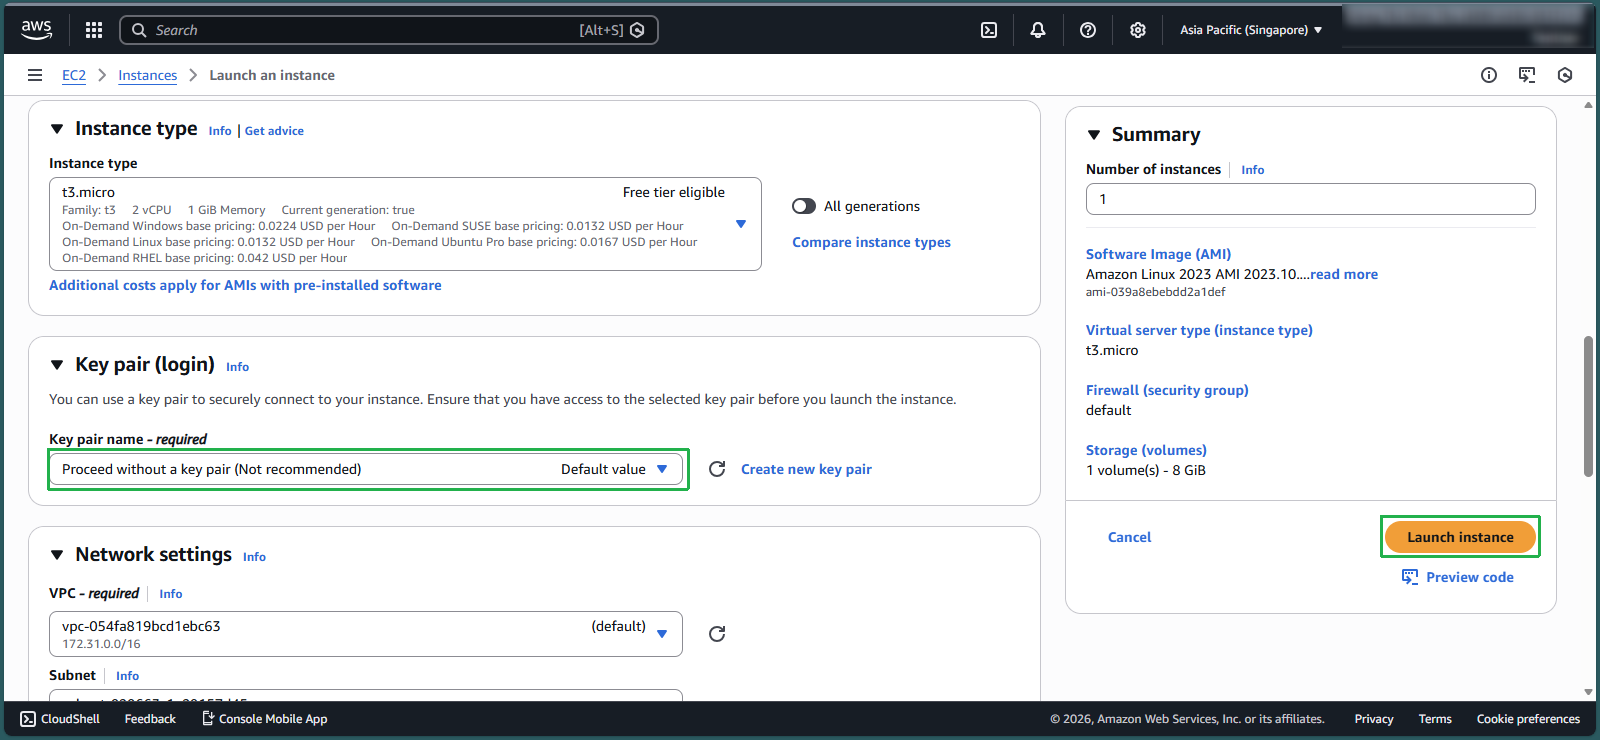Open Feedback in the footer
The image size is (1600, 740).
[150, 719]
